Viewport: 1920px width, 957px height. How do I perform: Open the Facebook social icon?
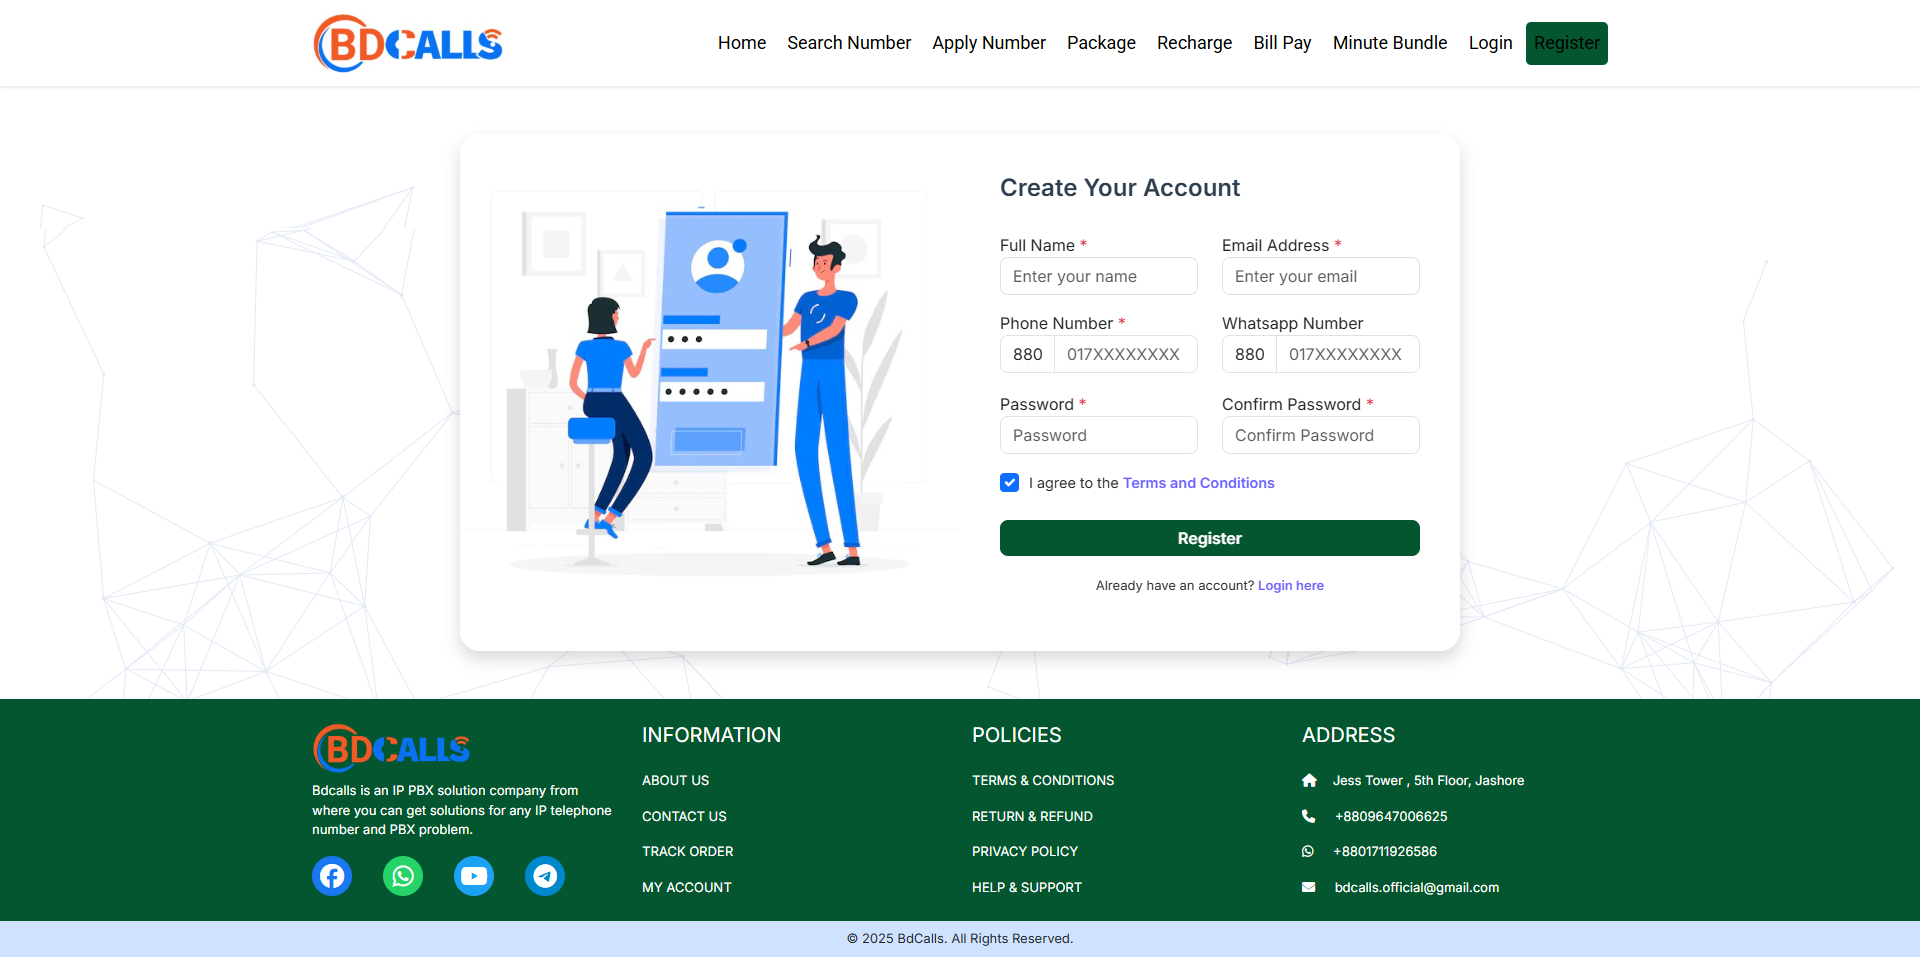tap(332, 876)
